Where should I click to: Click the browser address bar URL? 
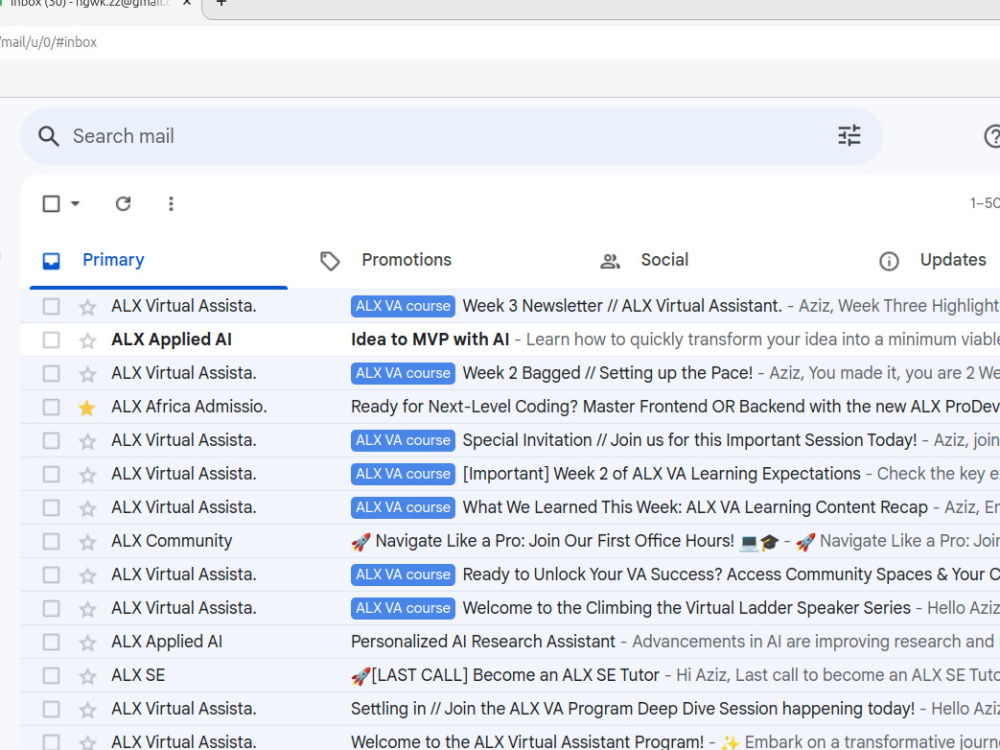[48, 42]
